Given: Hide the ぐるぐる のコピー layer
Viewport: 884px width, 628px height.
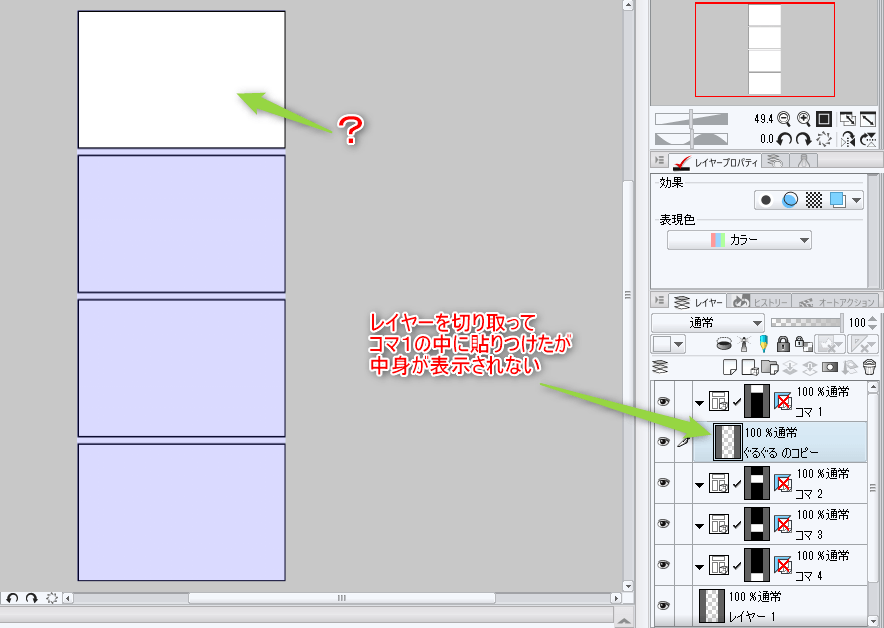Looking at the screenshot, I should pyautogui.click(x=664, y=441).
